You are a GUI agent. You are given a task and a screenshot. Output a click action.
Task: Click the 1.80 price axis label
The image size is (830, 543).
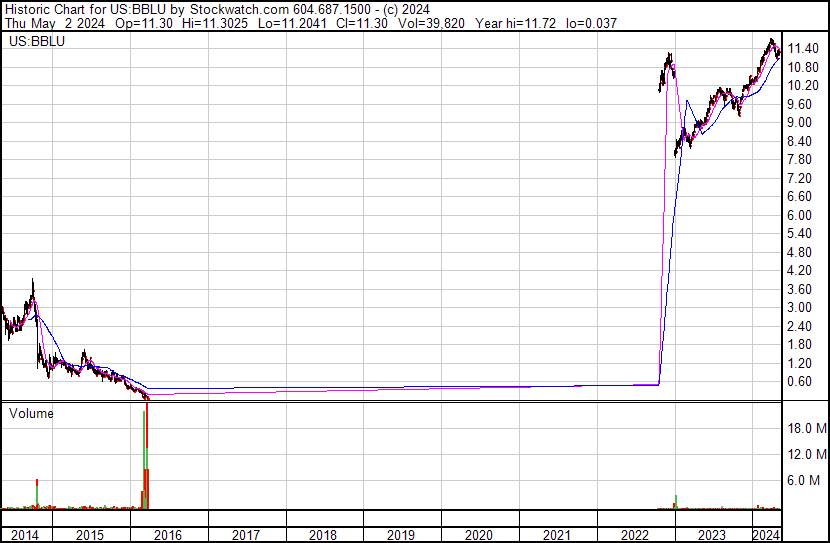[x=799, y=345]
